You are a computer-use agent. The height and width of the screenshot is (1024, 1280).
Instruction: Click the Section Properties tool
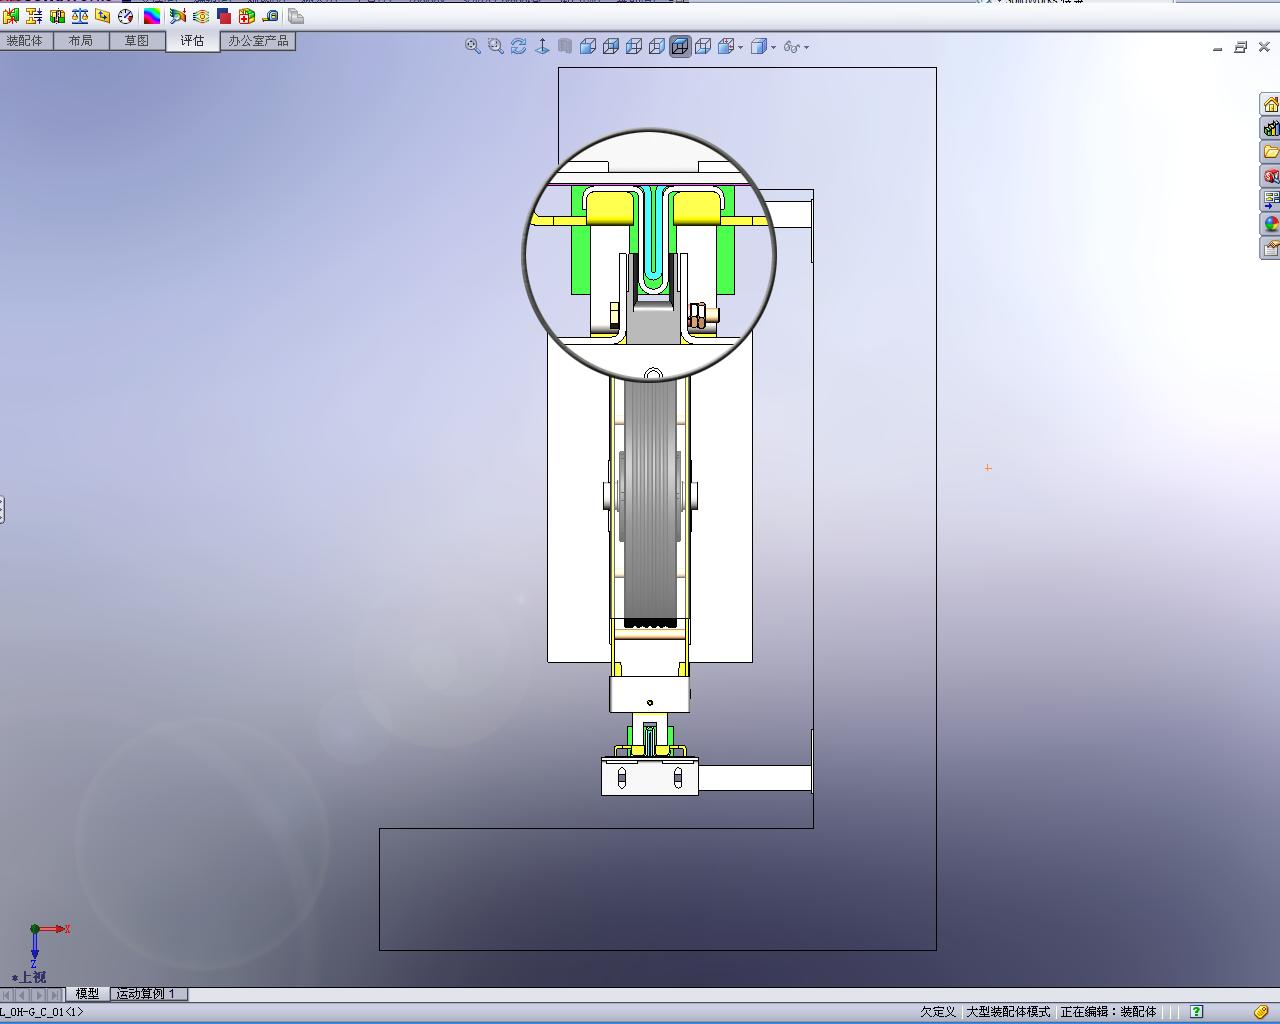point(103,16)
